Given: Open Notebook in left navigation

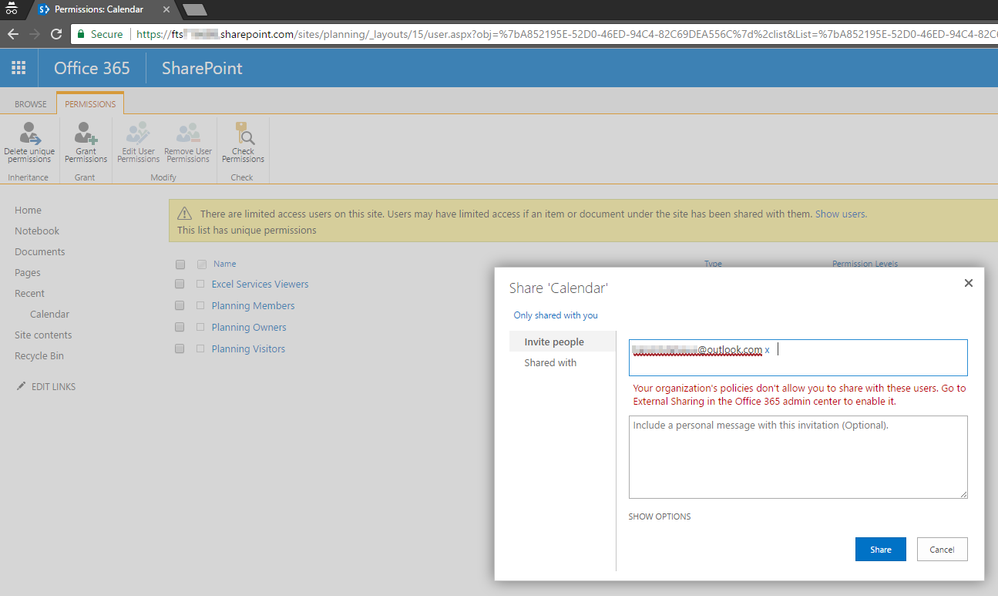Looking at the screenshot, I should (x=37, y=231).
